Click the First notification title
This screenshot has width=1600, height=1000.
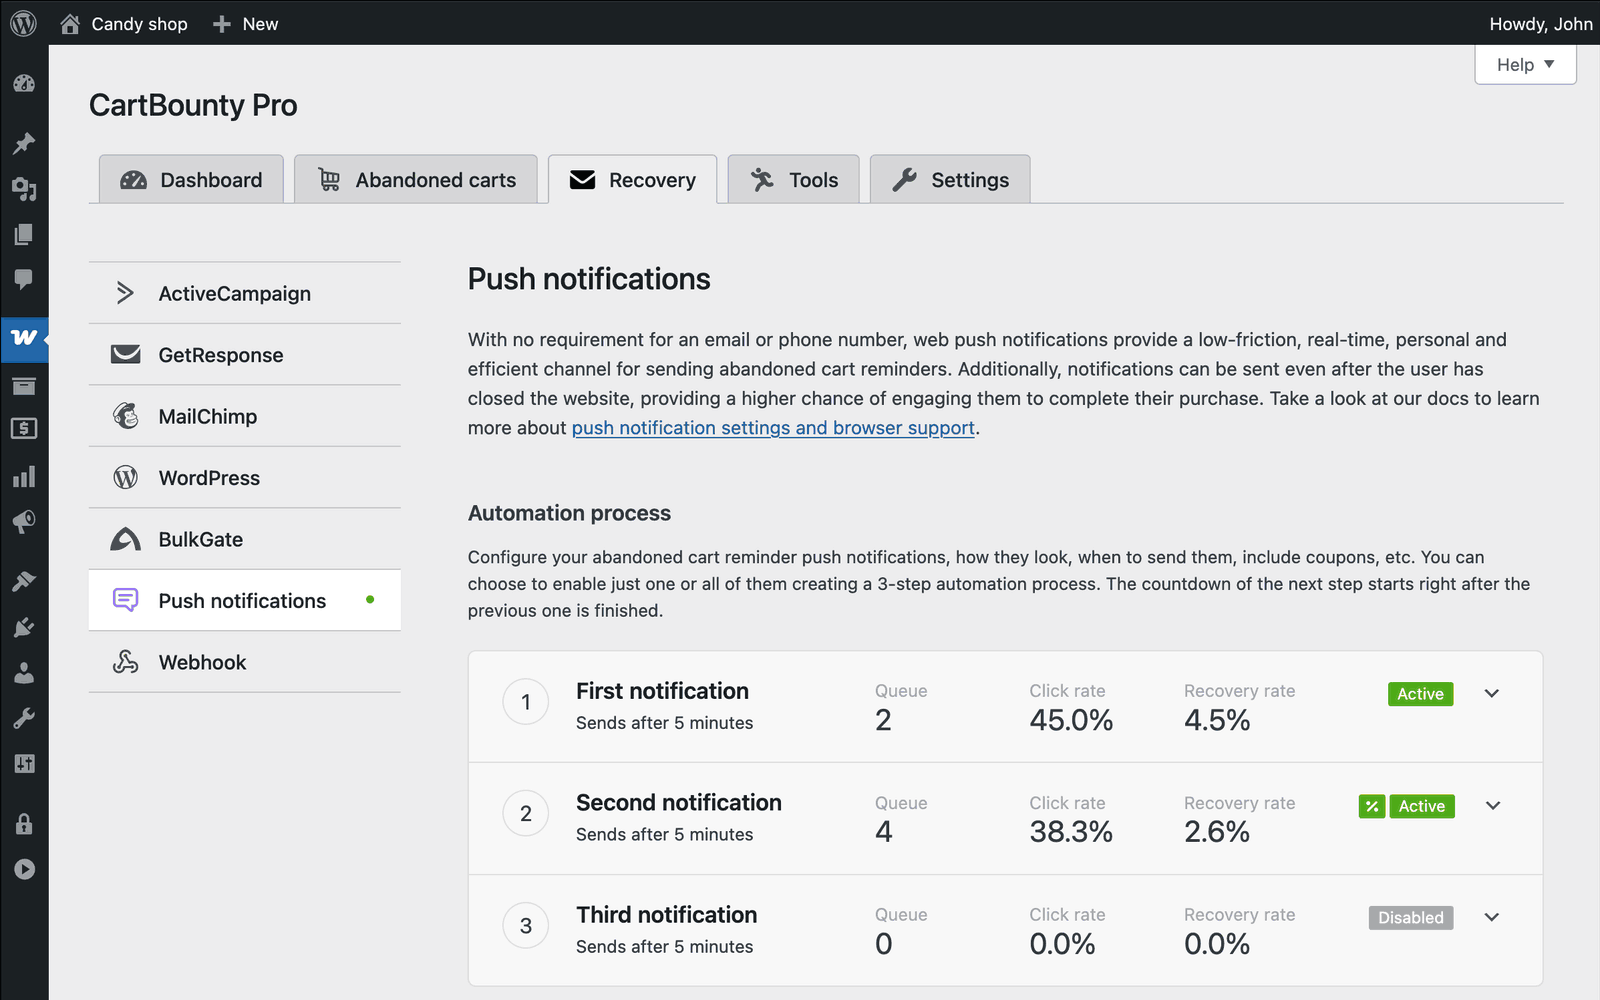[662, 691]
